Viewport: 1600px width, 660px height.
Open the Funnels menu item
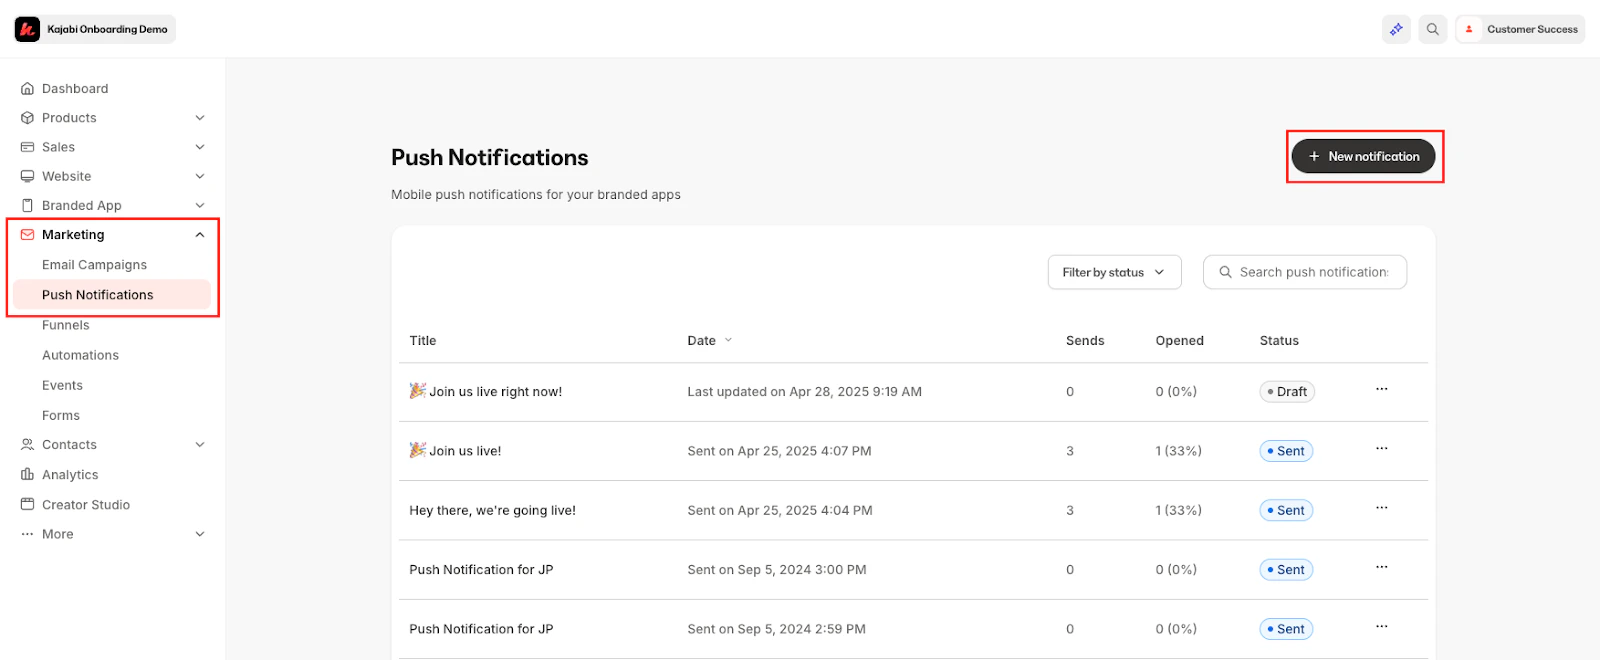pos(66,325)
